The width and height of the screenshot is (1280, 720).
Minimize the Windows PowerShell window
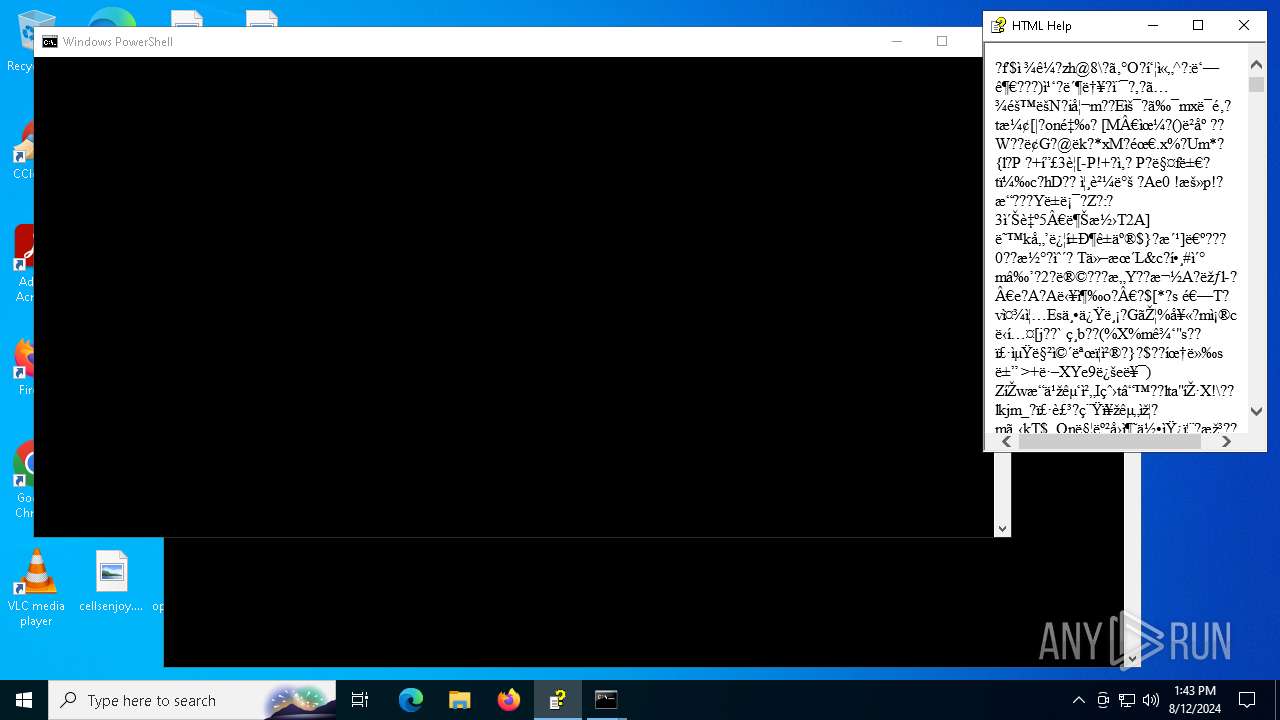point(896,41)
